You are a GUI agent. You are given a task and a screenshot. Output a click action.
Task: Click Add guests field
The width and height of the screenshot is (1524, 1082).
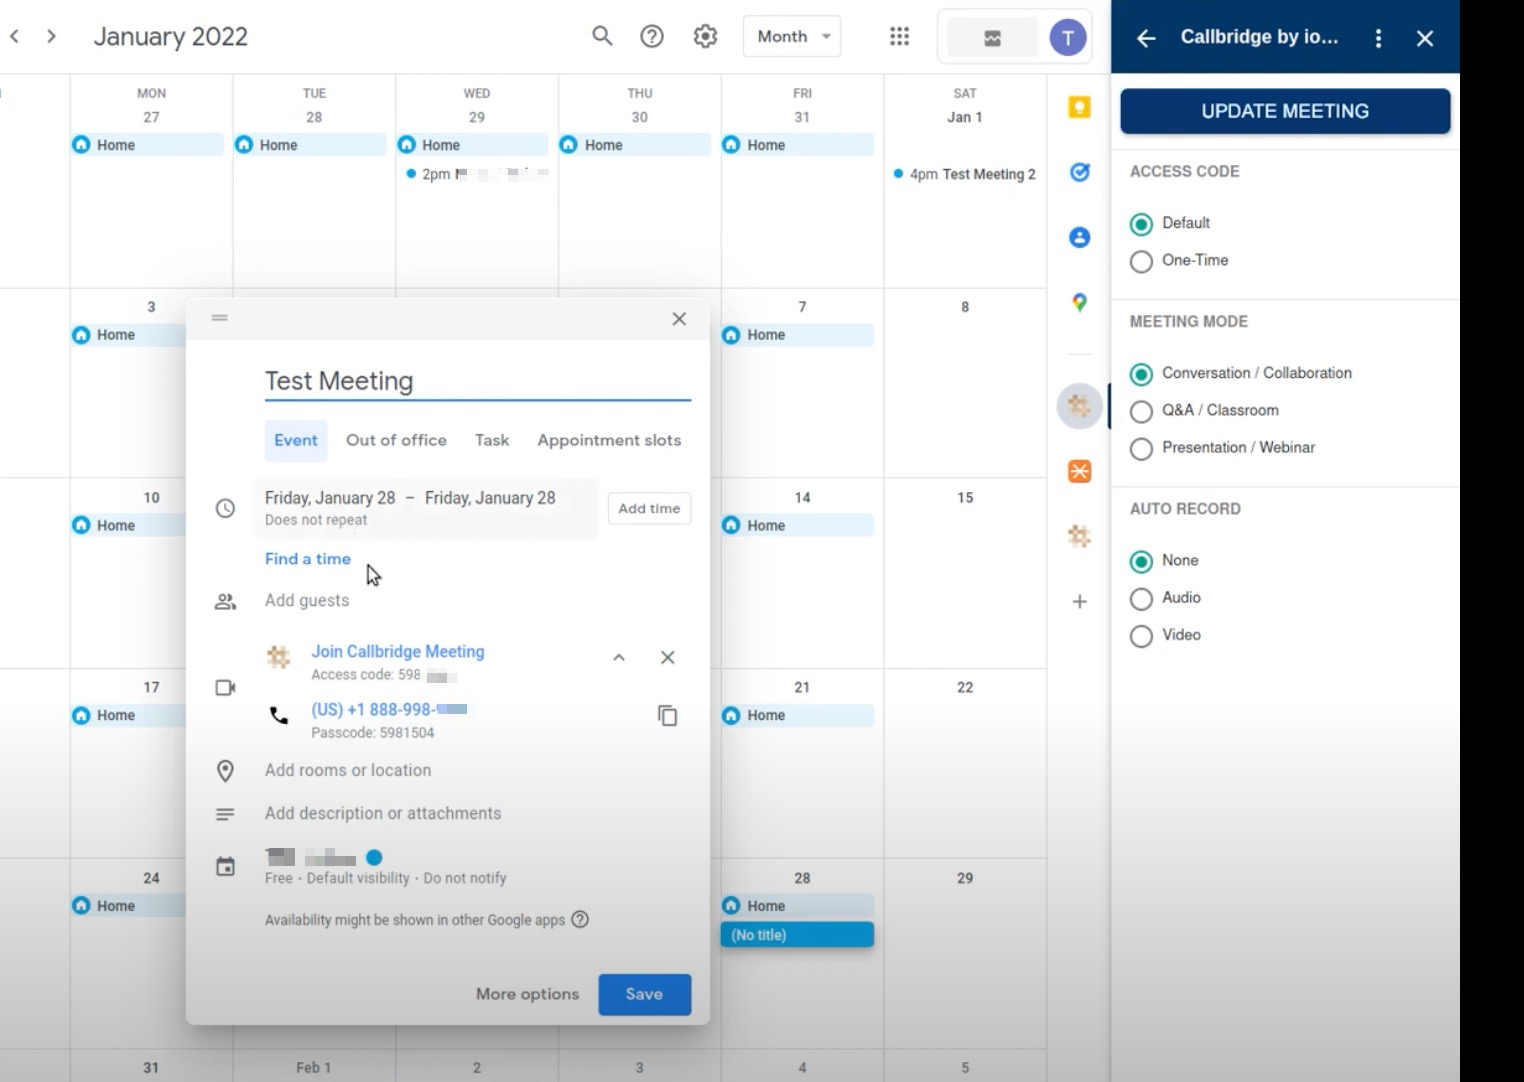[x=307, y=601]
